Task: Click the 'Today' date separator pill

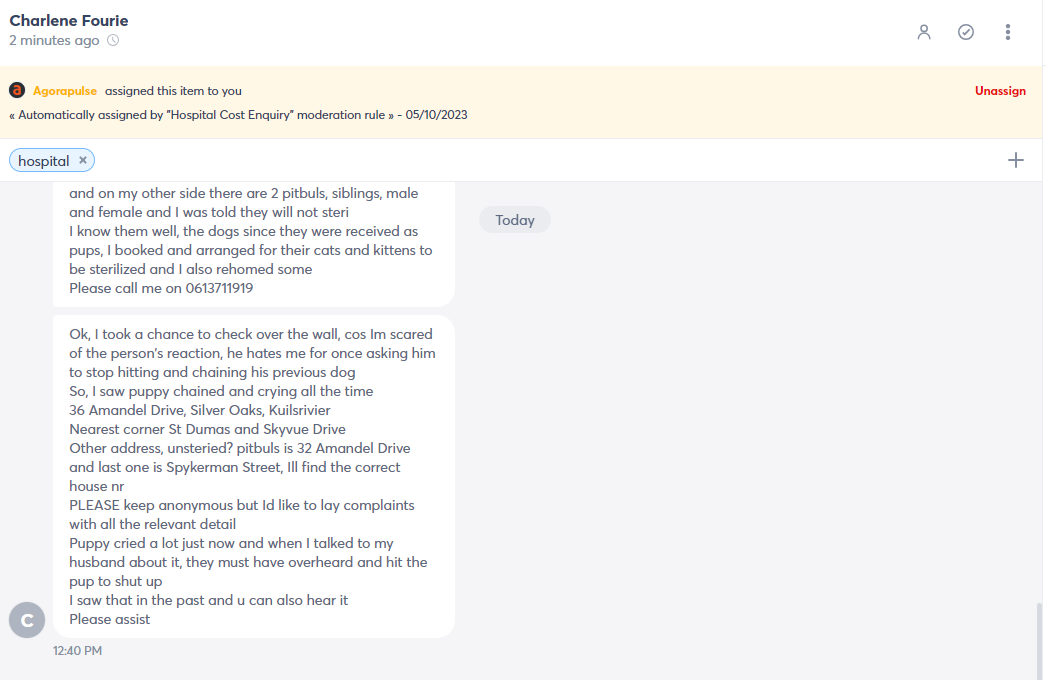Action: point(515,220)
